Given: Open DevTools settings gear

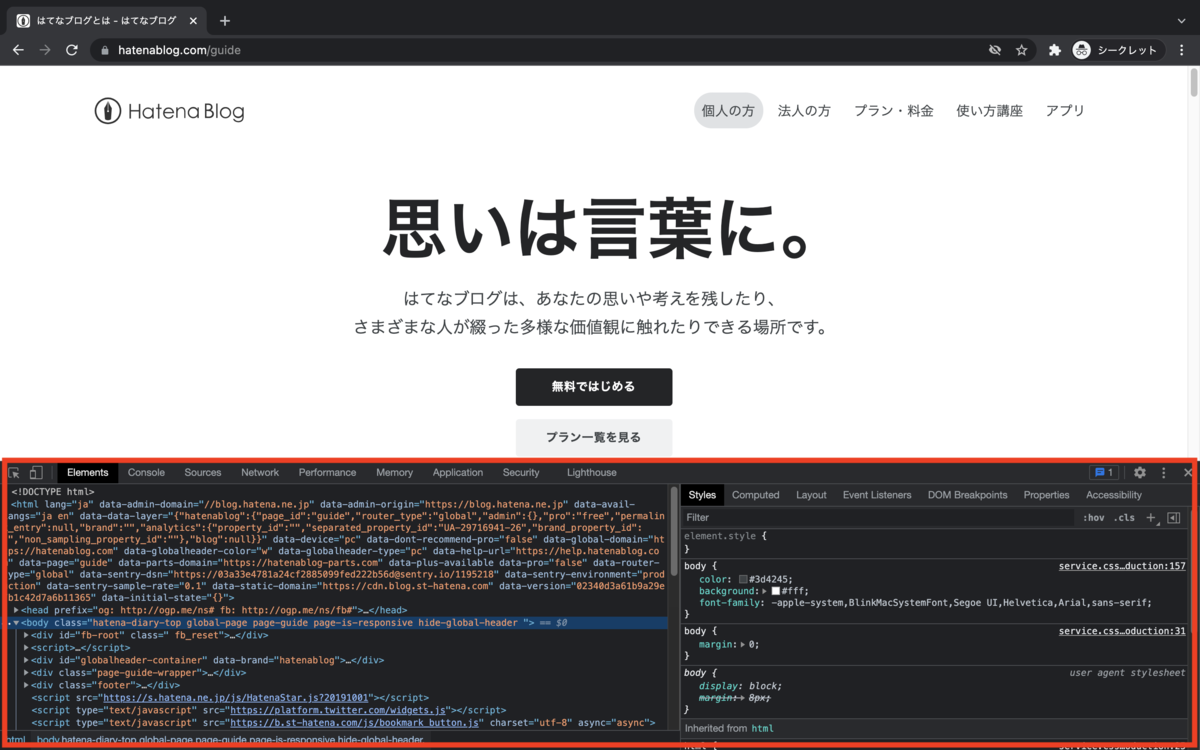Looking at the screenshot, I should pyautogui.click(x=1140, y=473).
